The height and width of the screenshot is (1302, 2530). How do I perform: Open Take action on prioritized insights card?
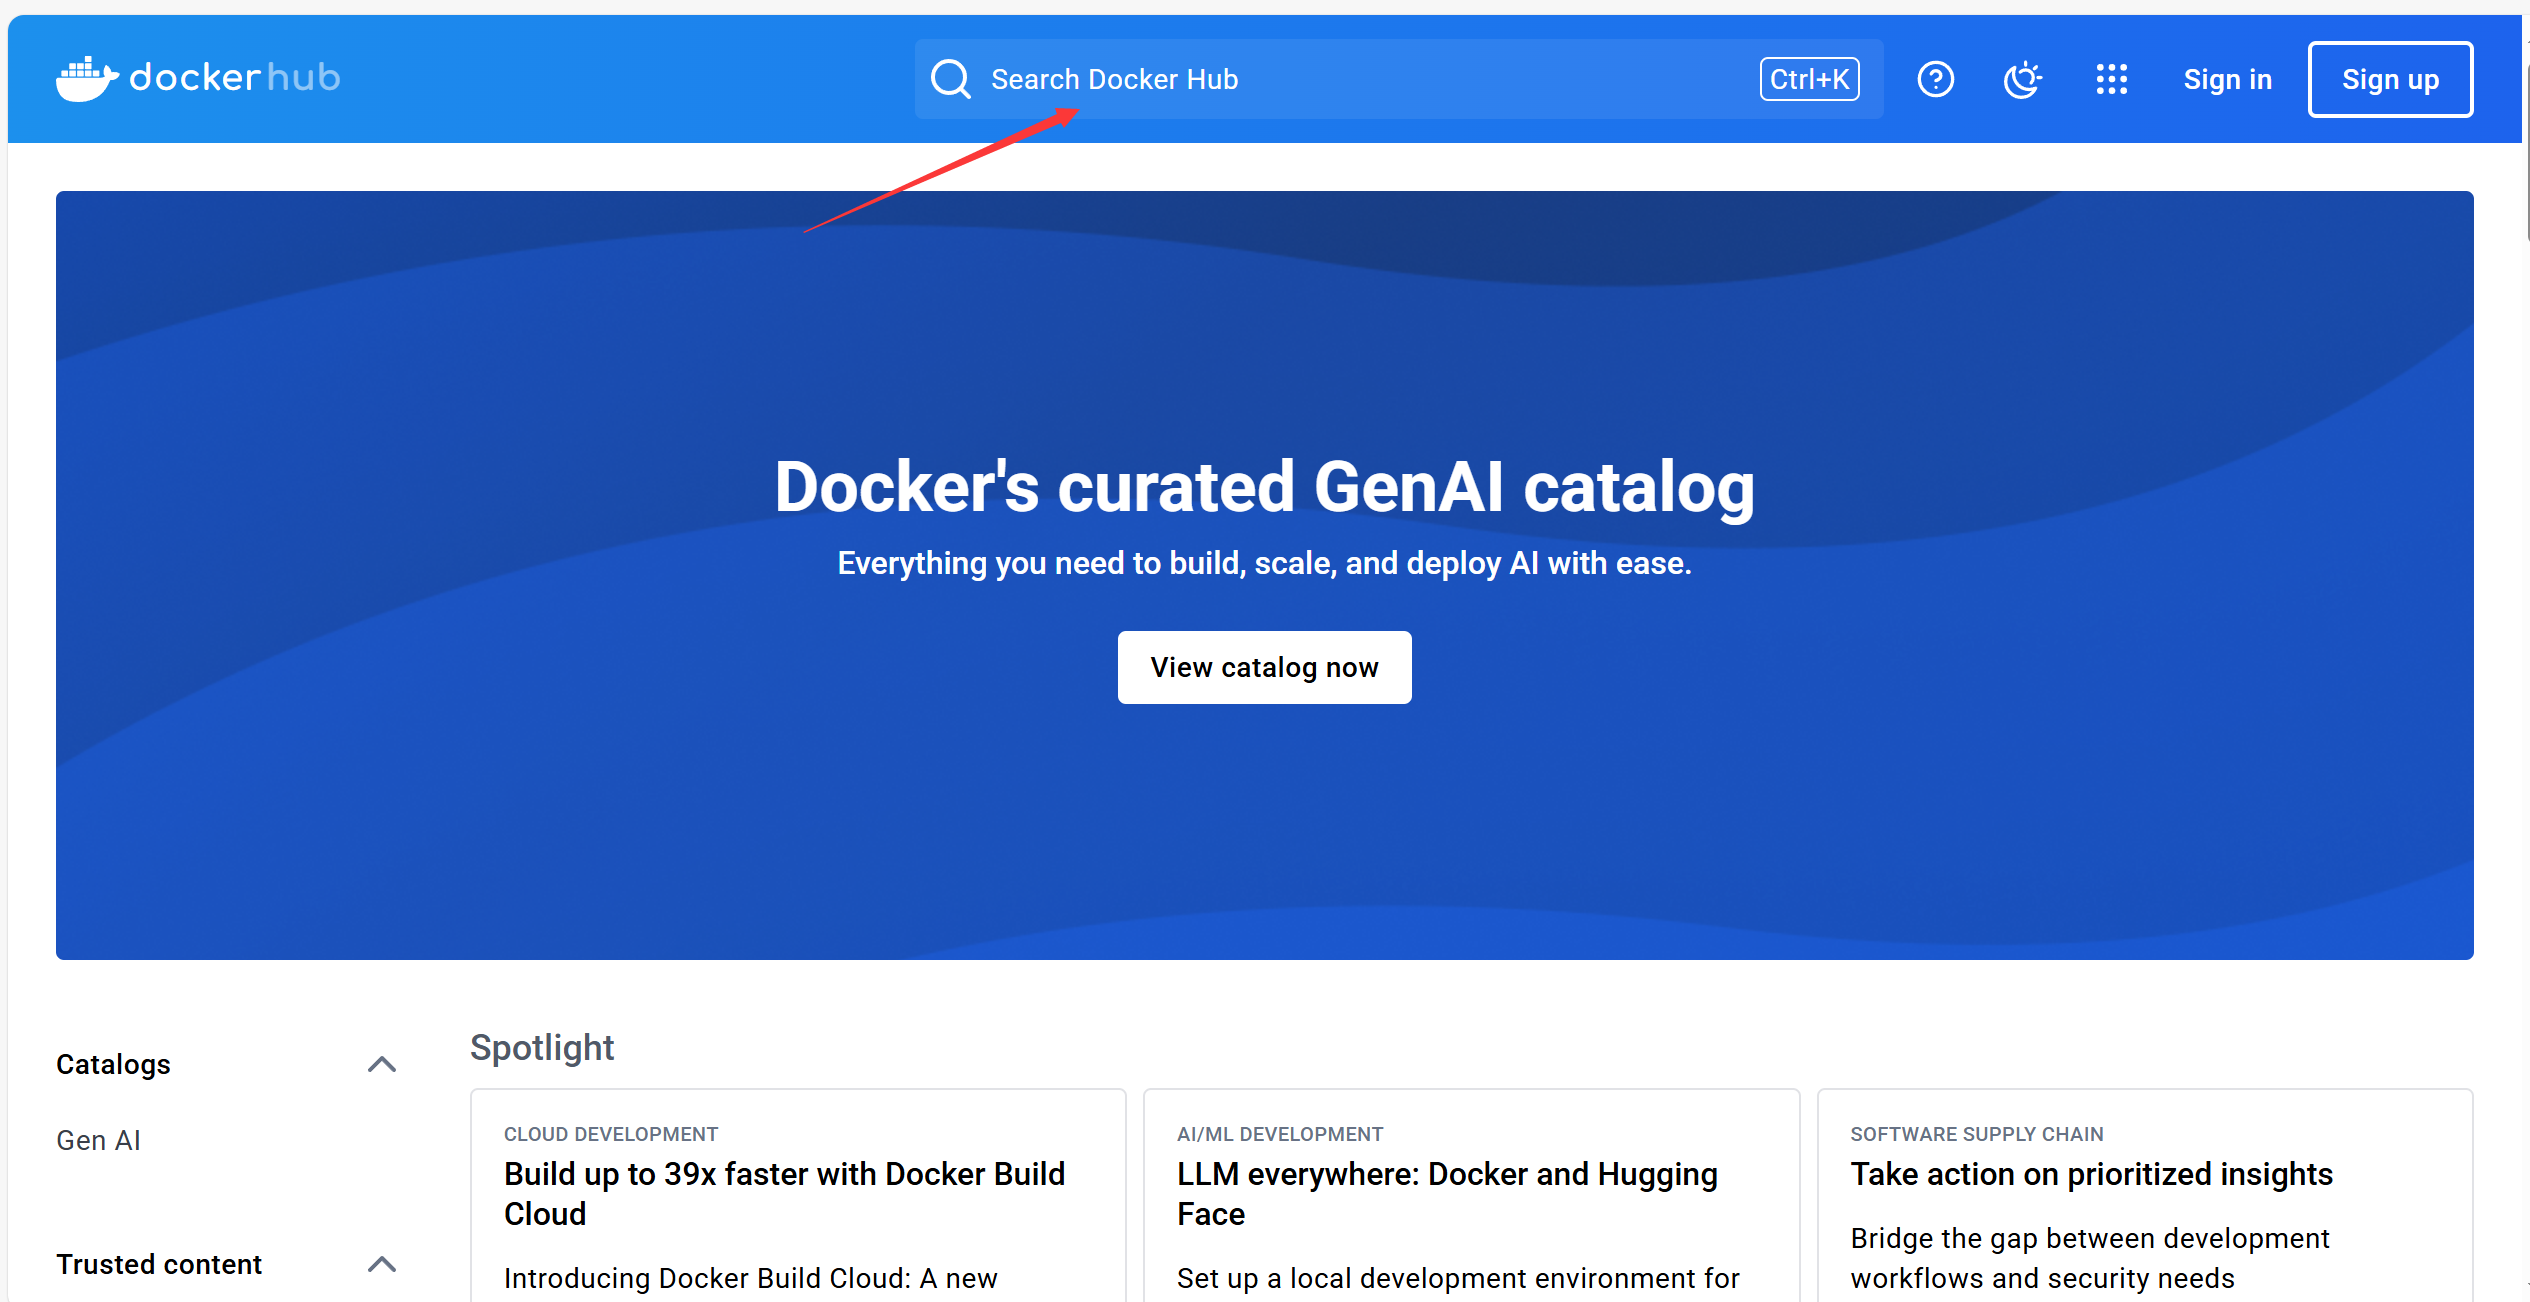(x=2091, y=1174)
